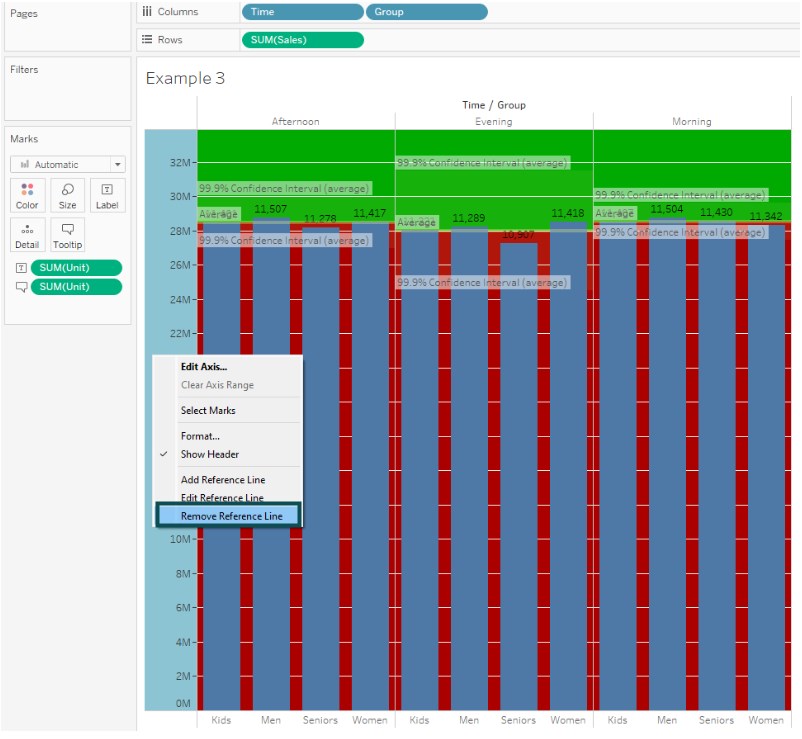Click the Marks card title

pyautogui.click(x=24, y=139)
